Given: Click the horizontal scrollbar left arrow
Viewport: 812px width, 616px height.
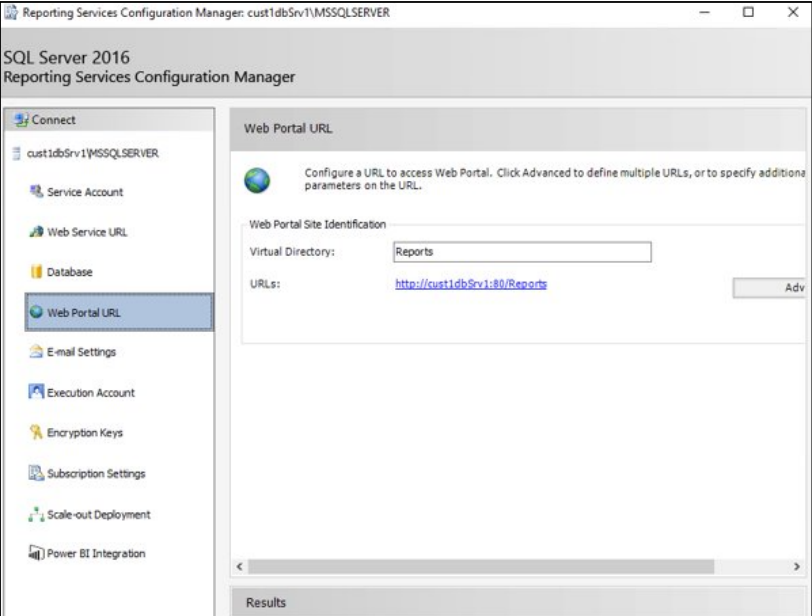Looking at the screenshot, I should pyautogui.click(x=239, y=566).
